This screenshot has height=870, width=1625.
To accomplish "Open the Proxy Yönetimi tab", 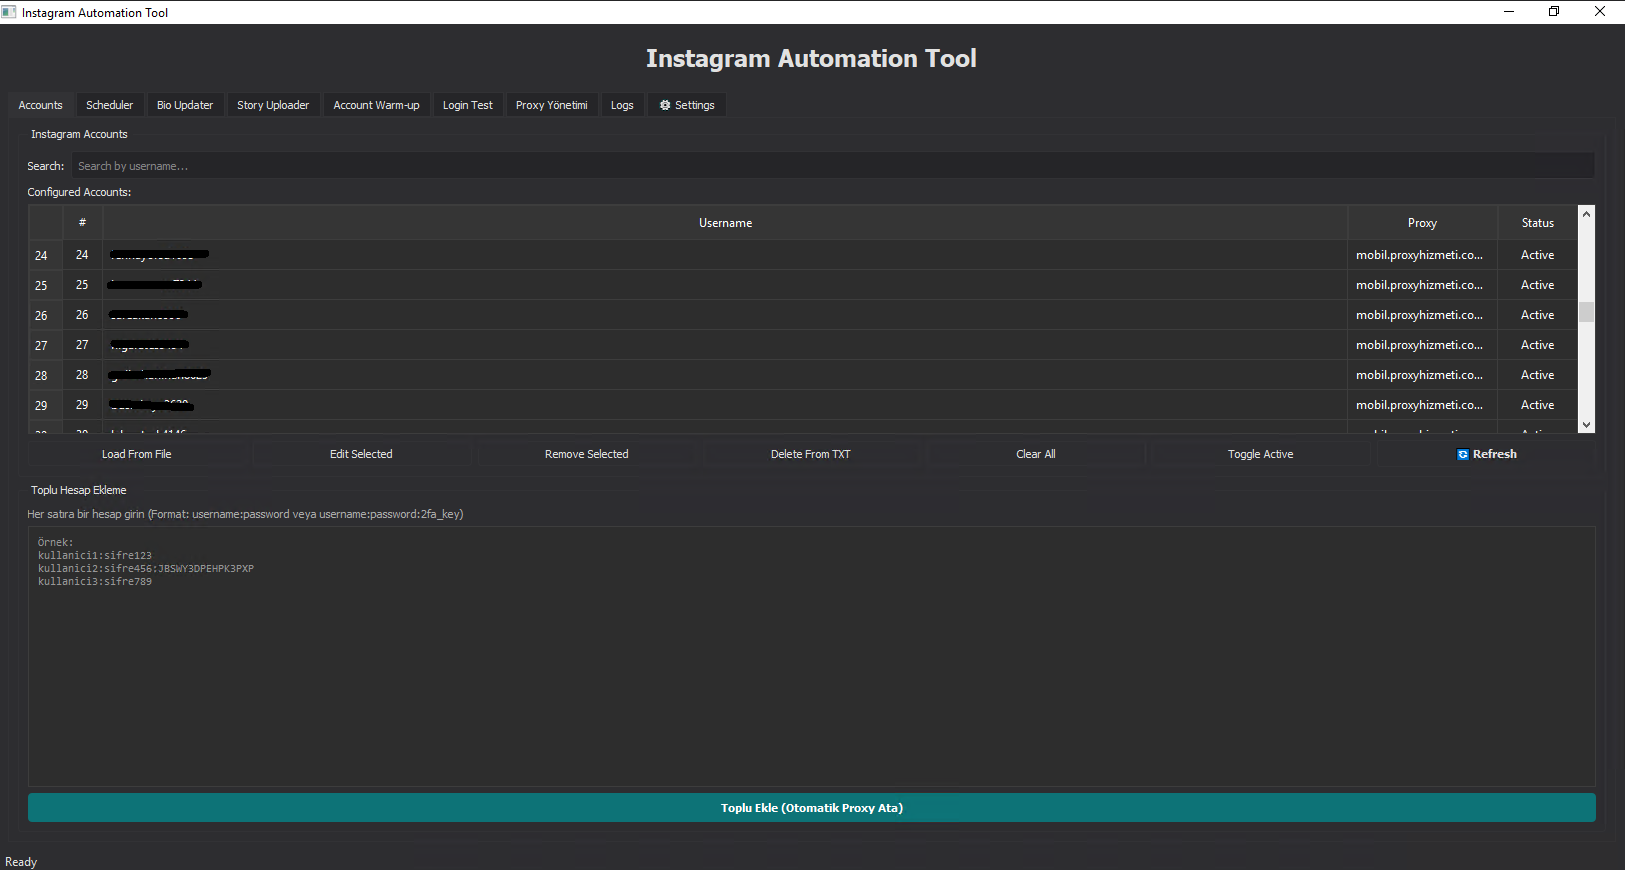I will pyautogui.click(x=551, y=105).
